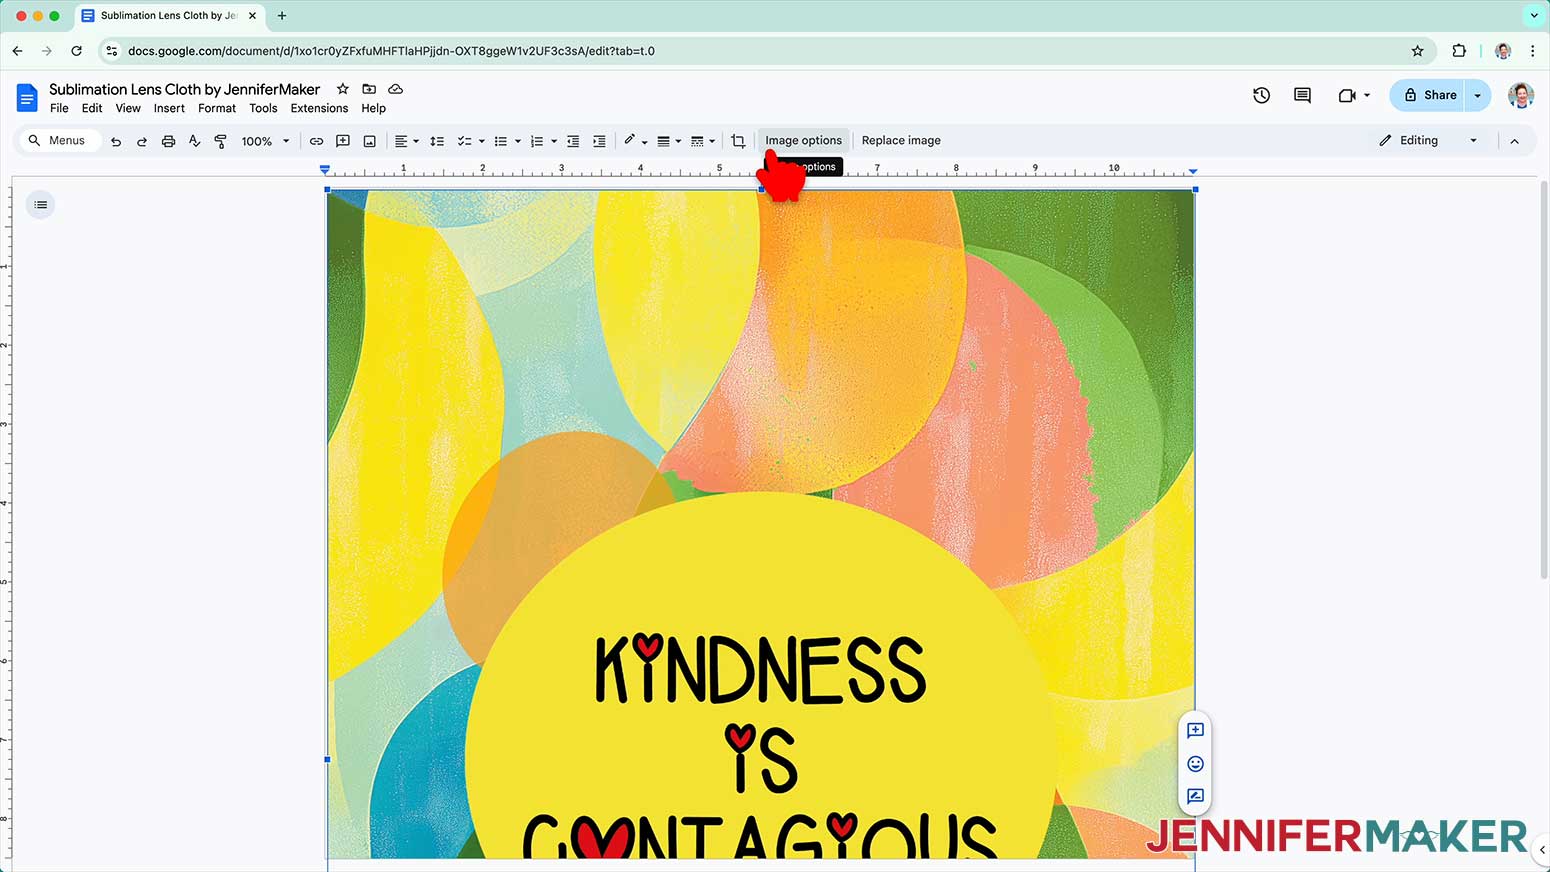Open zoom level 100% dropdown

[265, 141]
